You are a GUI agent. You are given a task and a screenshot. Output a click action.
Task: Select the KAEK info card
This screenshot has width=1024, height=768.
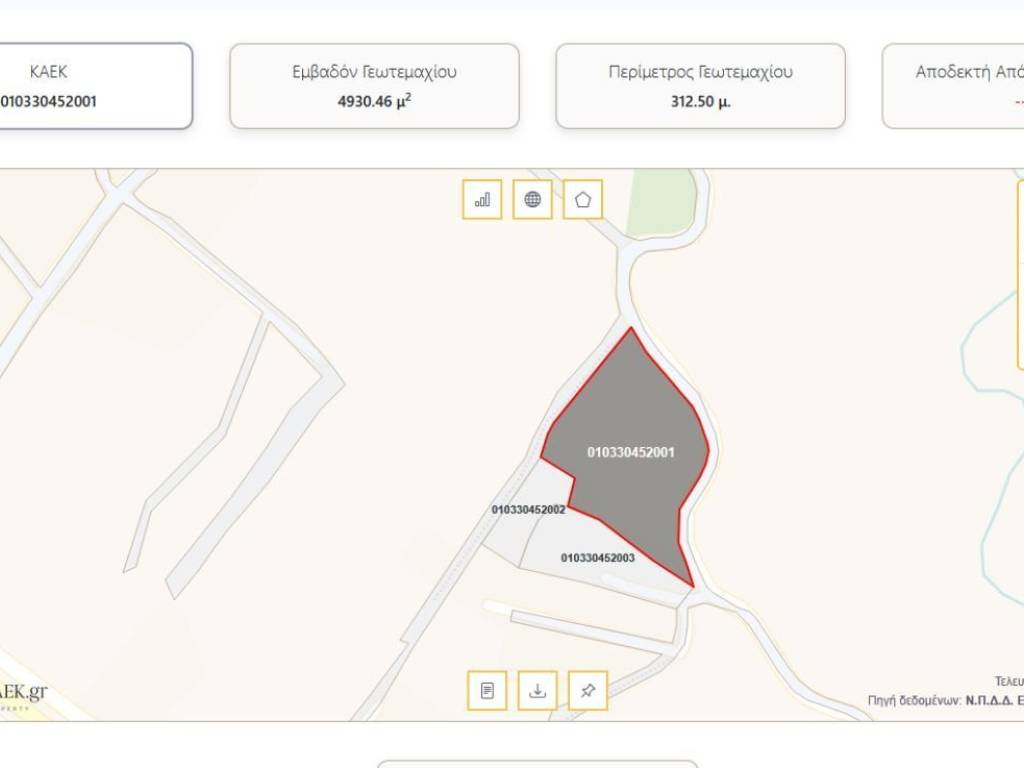[x=95, y=86]
